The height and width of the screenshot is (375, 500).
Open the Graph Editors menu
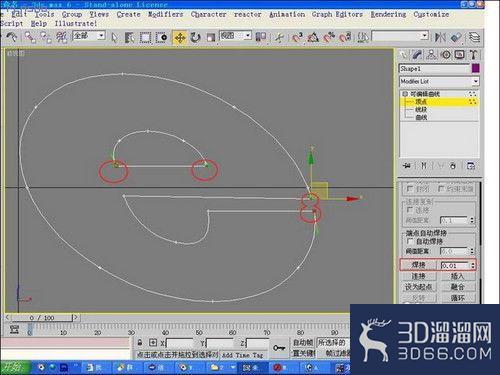tap(337, 14)
